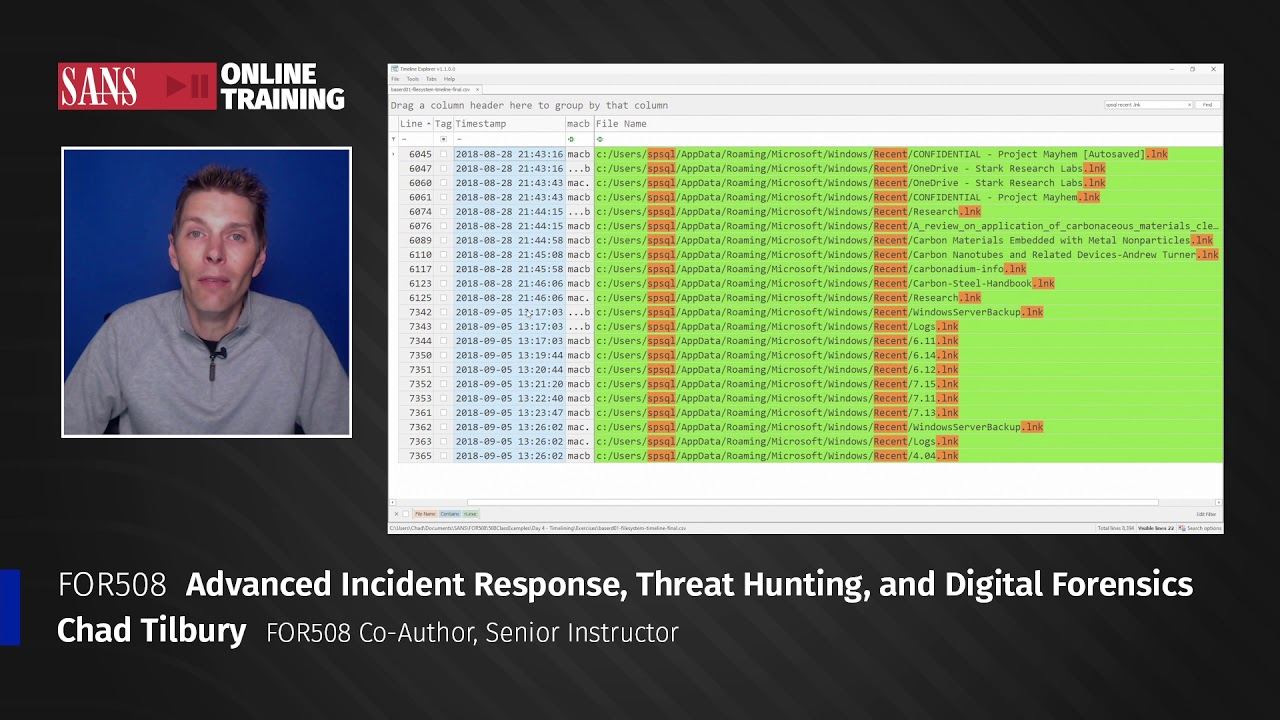Select the 6.11.lnk file row
This screenshot has height=720, width=1280.
908,341
